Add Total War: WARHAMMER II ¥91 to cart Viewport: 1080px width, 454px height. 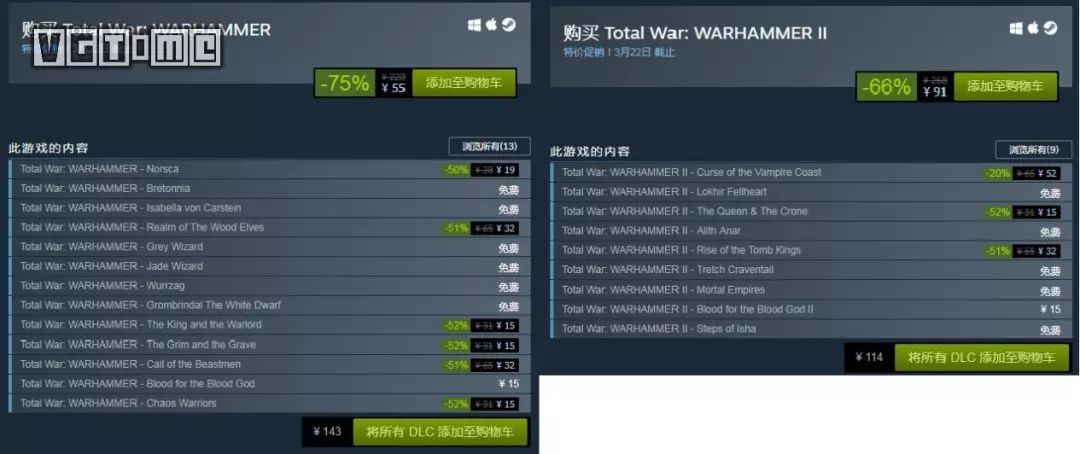1005,87
